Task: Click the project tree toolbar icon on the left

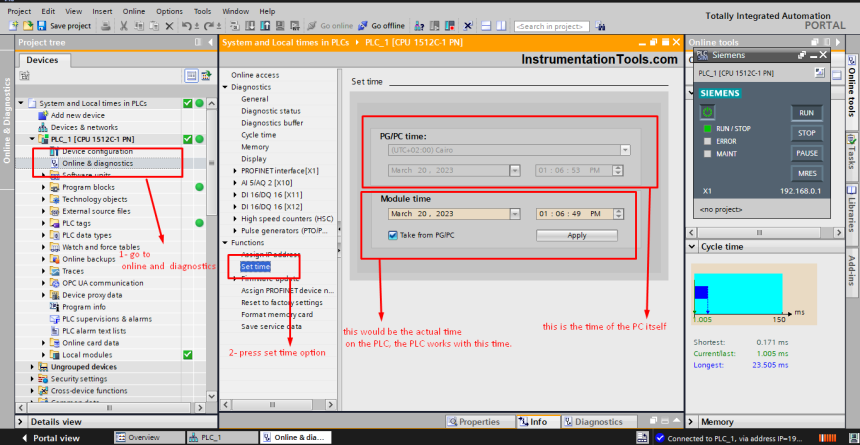Action: point(24,76)
